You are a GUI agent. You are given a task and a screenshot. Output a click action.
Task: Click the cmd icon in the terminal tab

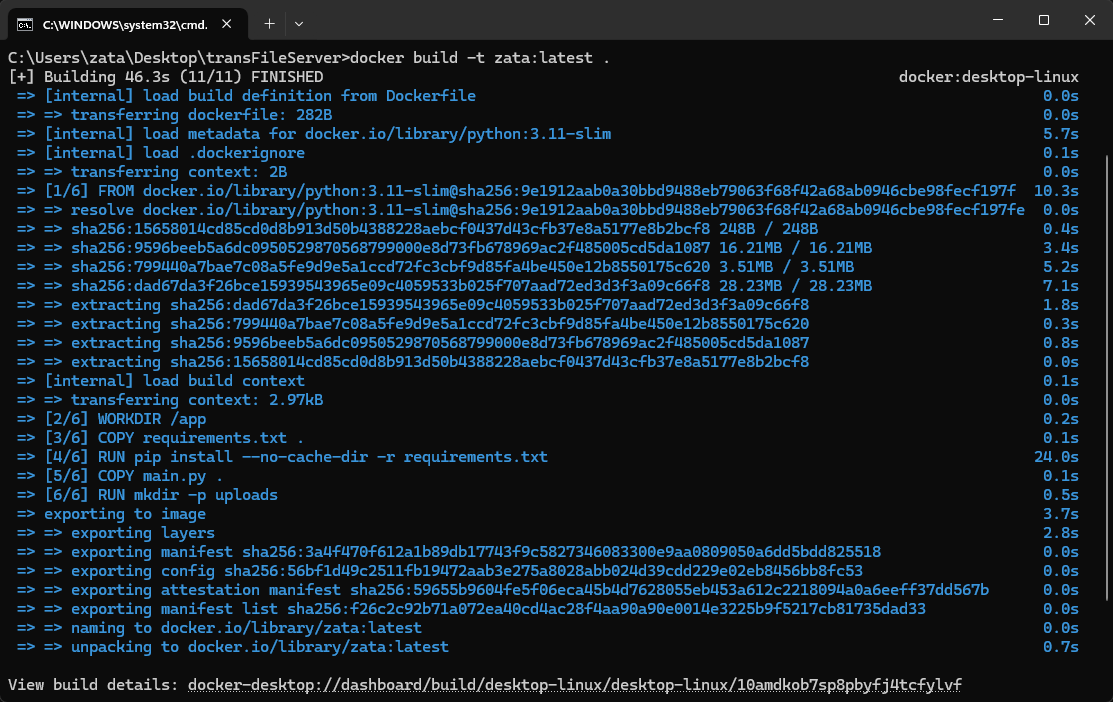coord(25,25)
